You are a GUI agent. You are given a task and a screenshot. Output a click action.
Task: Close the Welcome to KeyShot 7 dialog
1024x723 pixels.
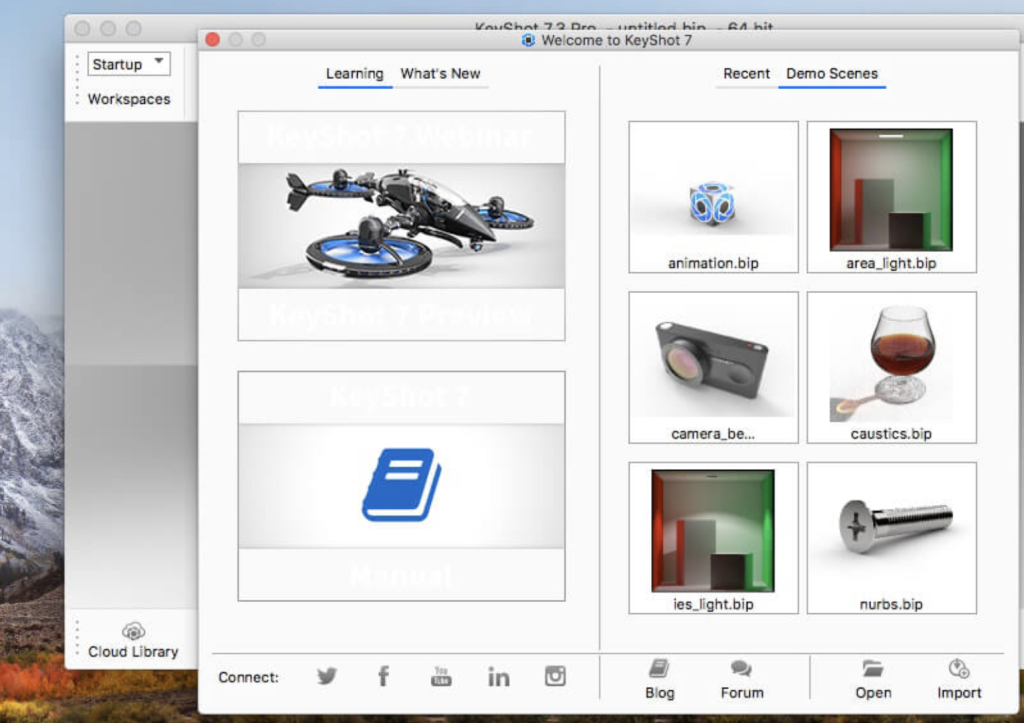pos(212,40)
